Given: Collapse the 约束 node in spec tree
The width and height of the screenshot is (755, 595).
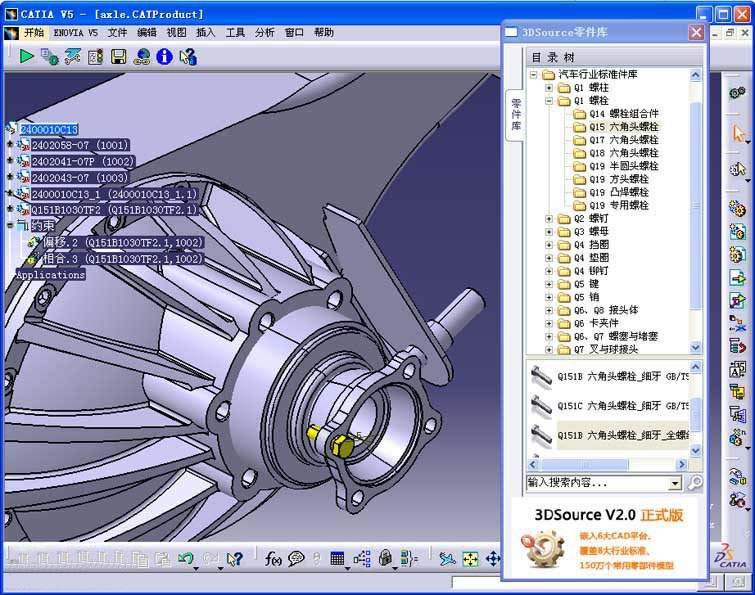Looking at the screenshot, I should [x=10, y=225].
